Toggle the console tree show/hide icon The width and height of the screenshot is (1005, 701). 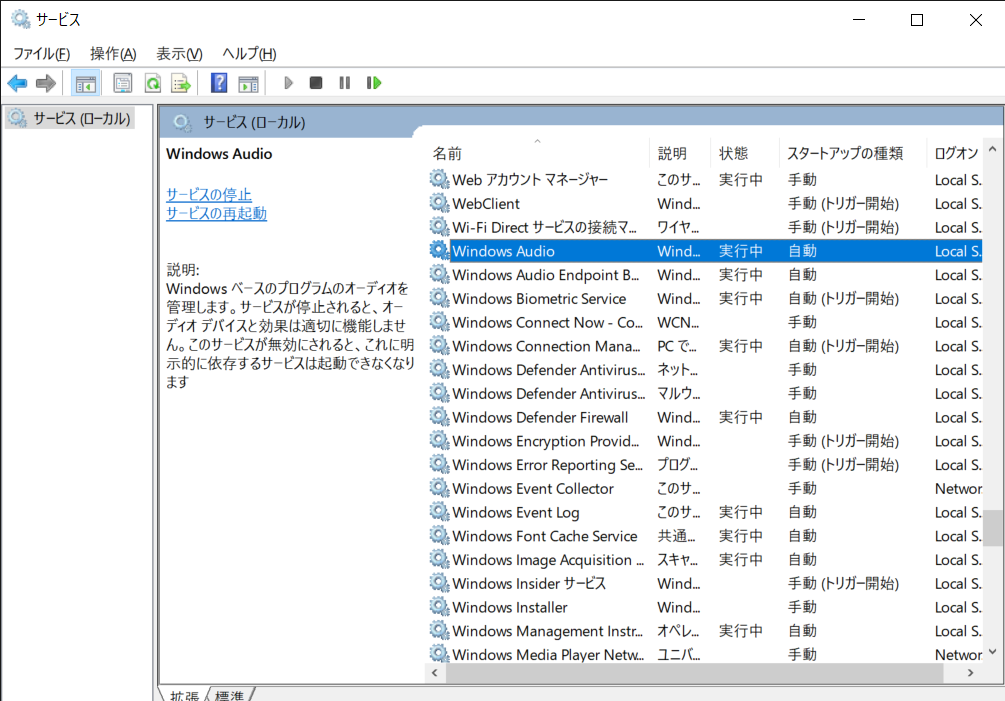[85, 83]
